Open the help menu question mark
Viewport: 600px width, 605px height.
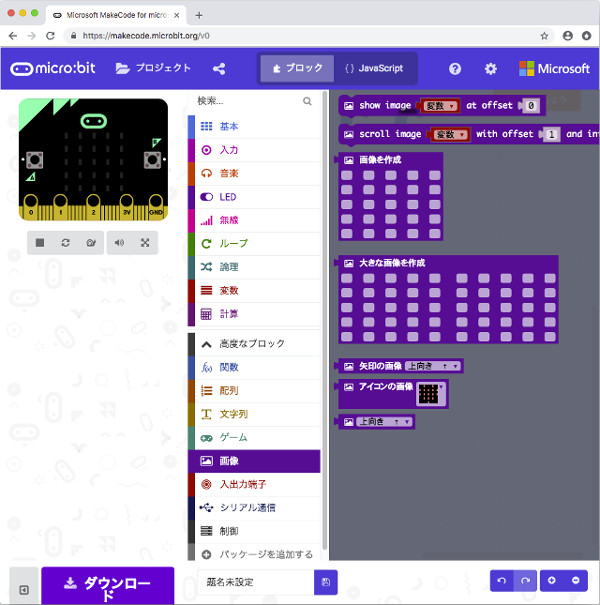455,69
